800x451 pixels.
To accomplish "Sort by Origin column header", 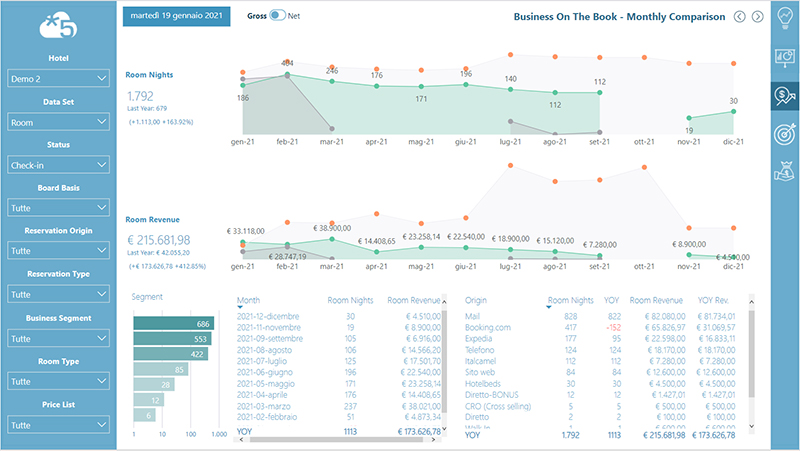I will tap(476, 300).
